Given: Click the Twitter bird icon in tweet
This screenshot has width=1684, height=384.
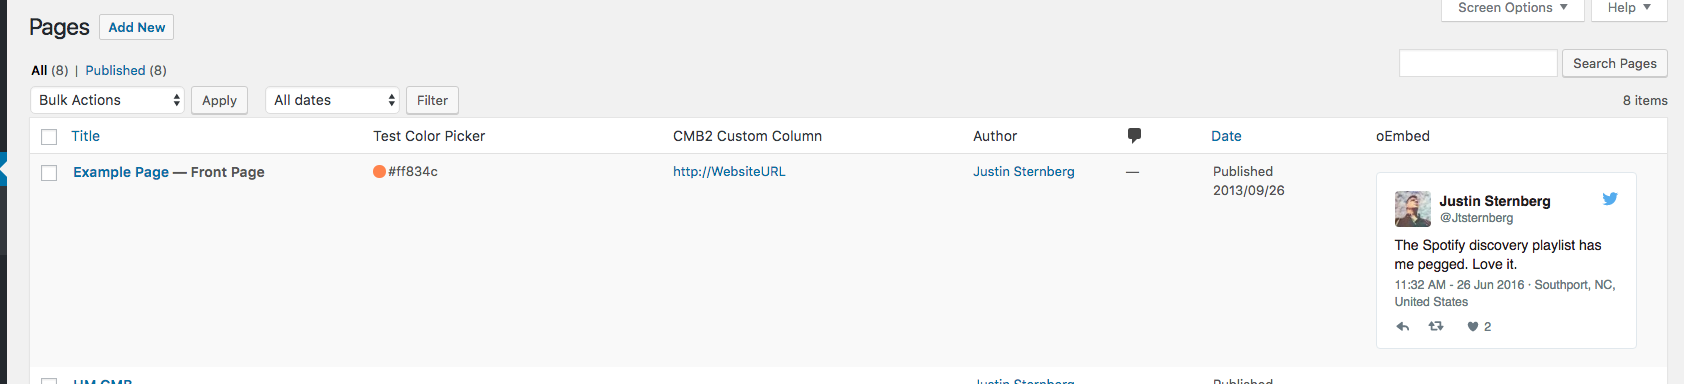Looking at the screenshot, I should tap(1610, 199).
